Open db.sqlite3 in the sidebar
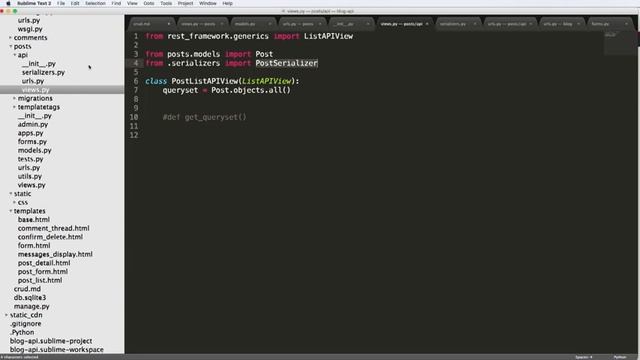Image resolution: width=640 pixels, height=360 pixels. 30,298
